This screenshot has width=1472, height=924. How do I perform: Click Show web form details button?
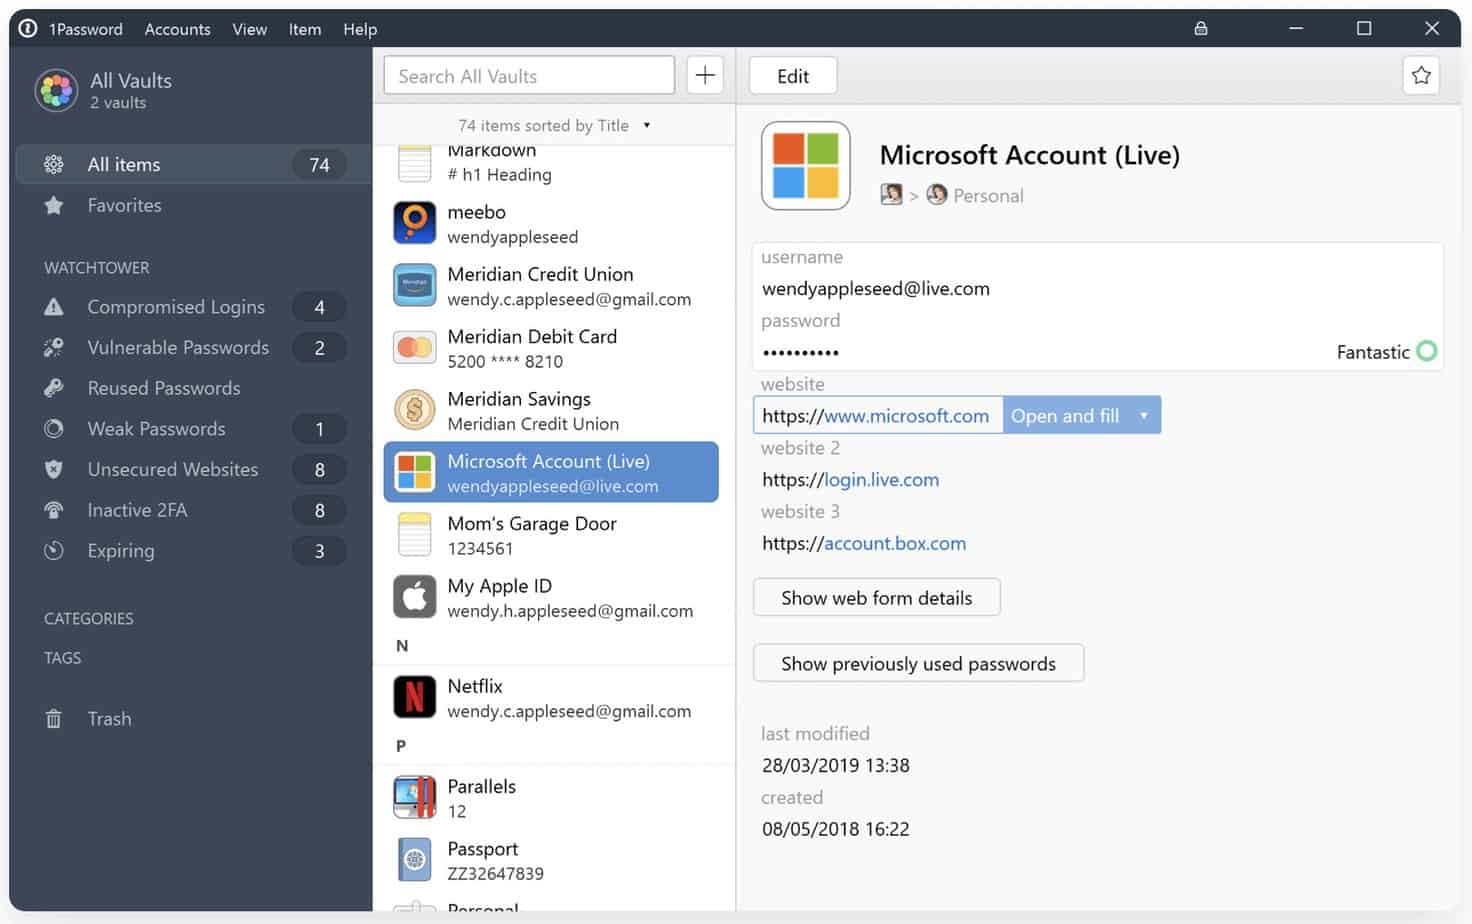click(x=876, y=598)
